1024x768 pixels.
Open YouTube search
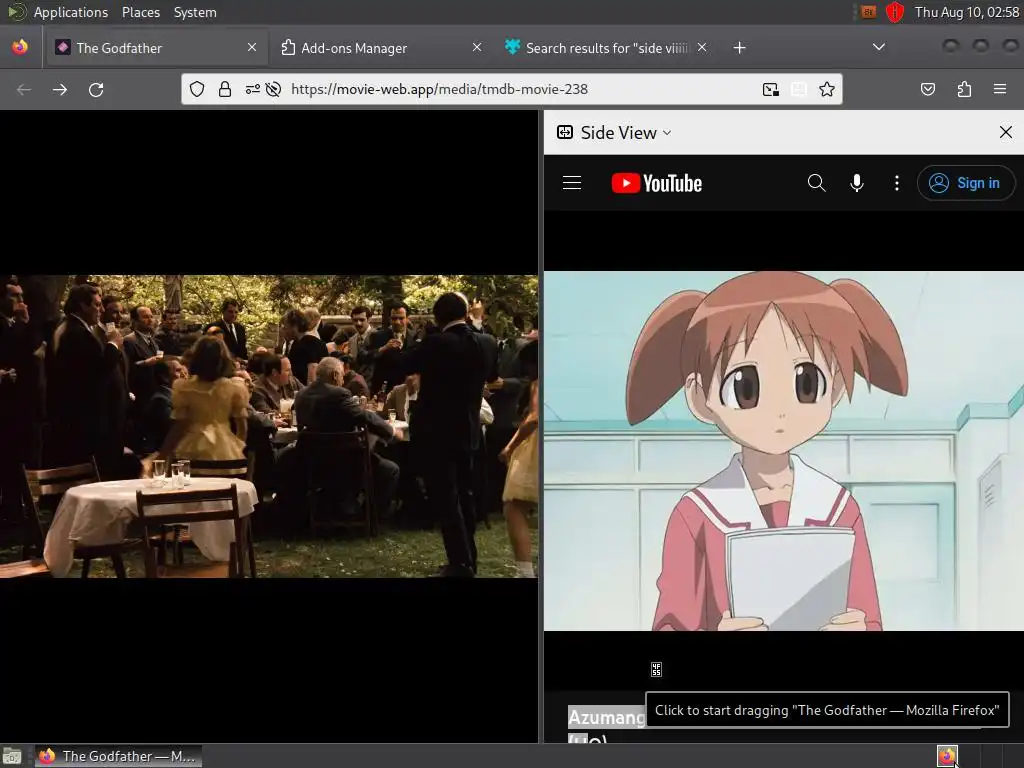click(x=816, y=183)
